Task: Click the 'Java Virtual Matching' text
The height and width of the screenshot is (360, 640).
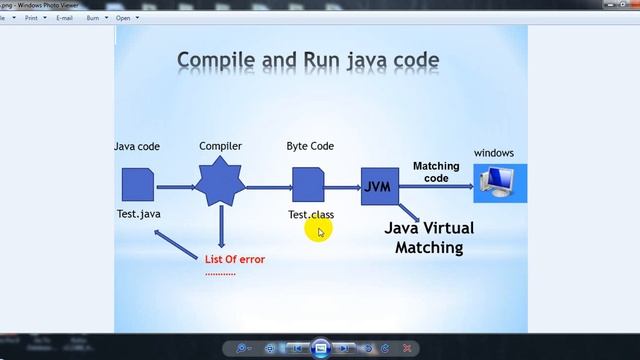Action: (429, 238)
